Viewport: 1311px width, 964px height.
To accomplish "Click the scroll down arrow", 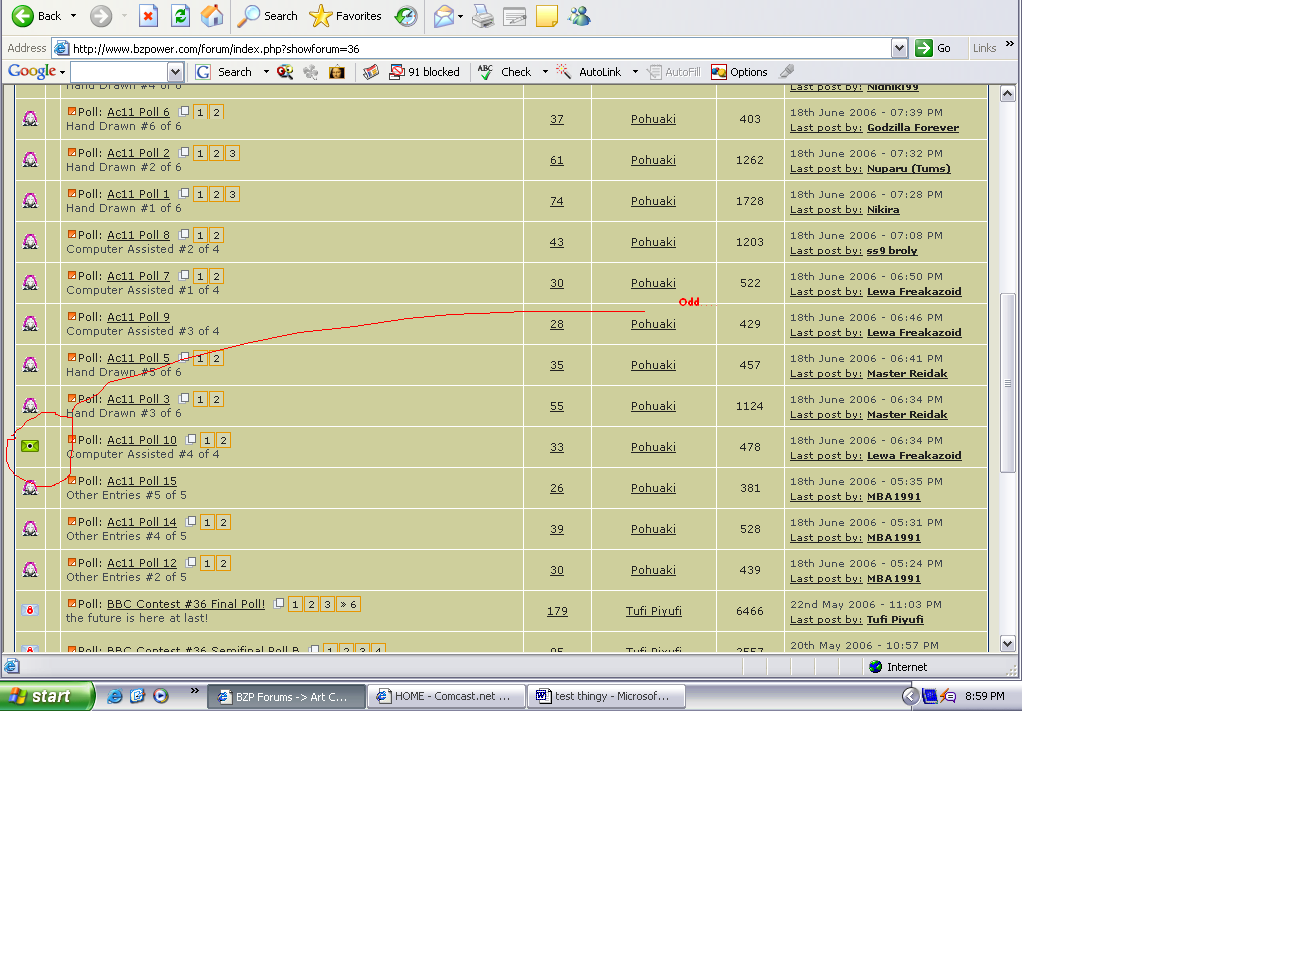I will 1008,644.
